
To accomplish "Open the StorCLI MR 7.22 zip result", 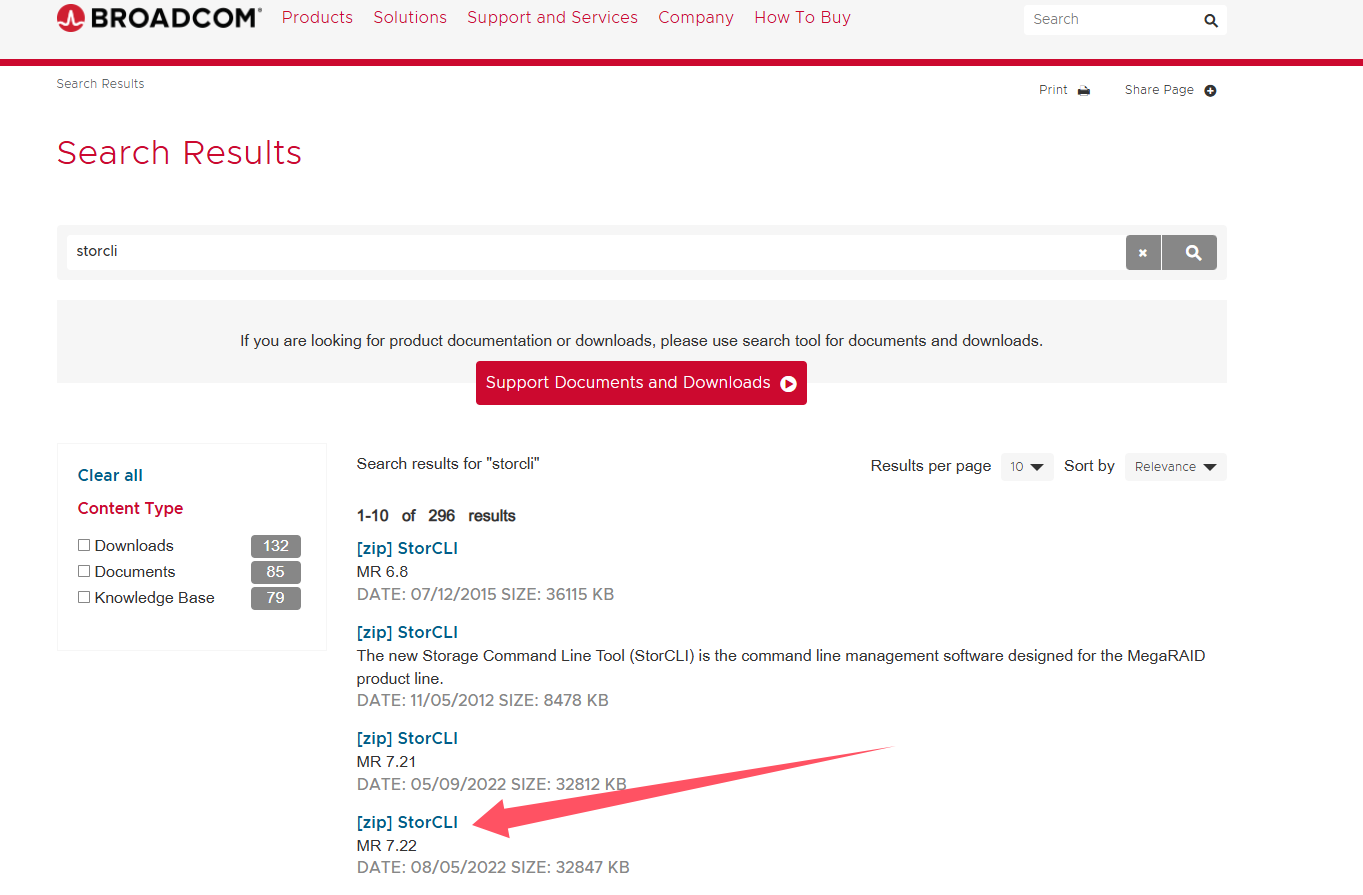I will [407, 822].
